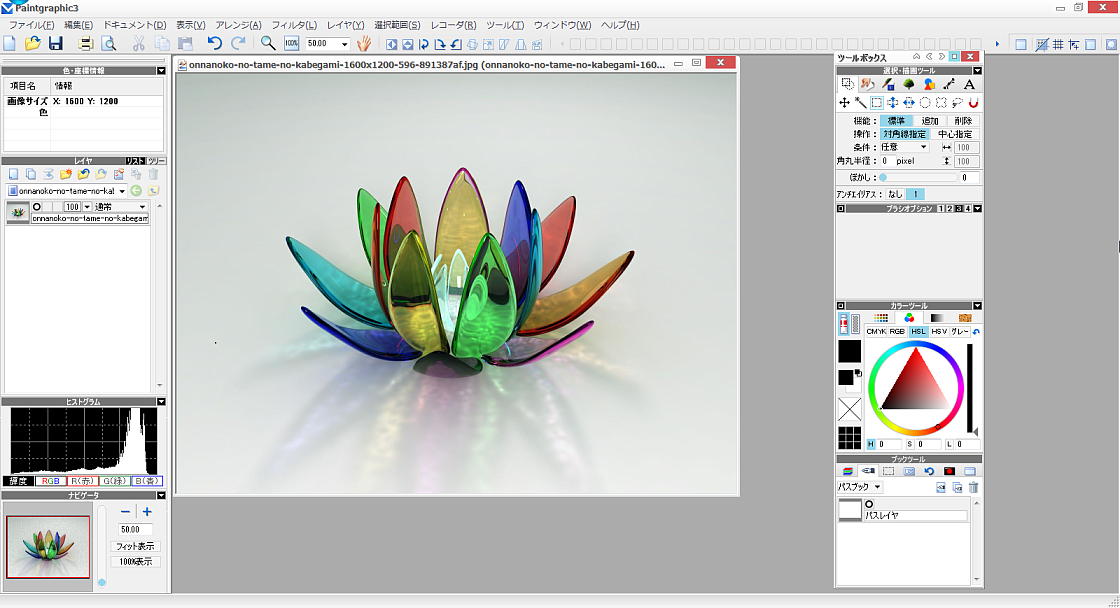
Task: Switch color model to HSV
Action: [x=939, y=332]
